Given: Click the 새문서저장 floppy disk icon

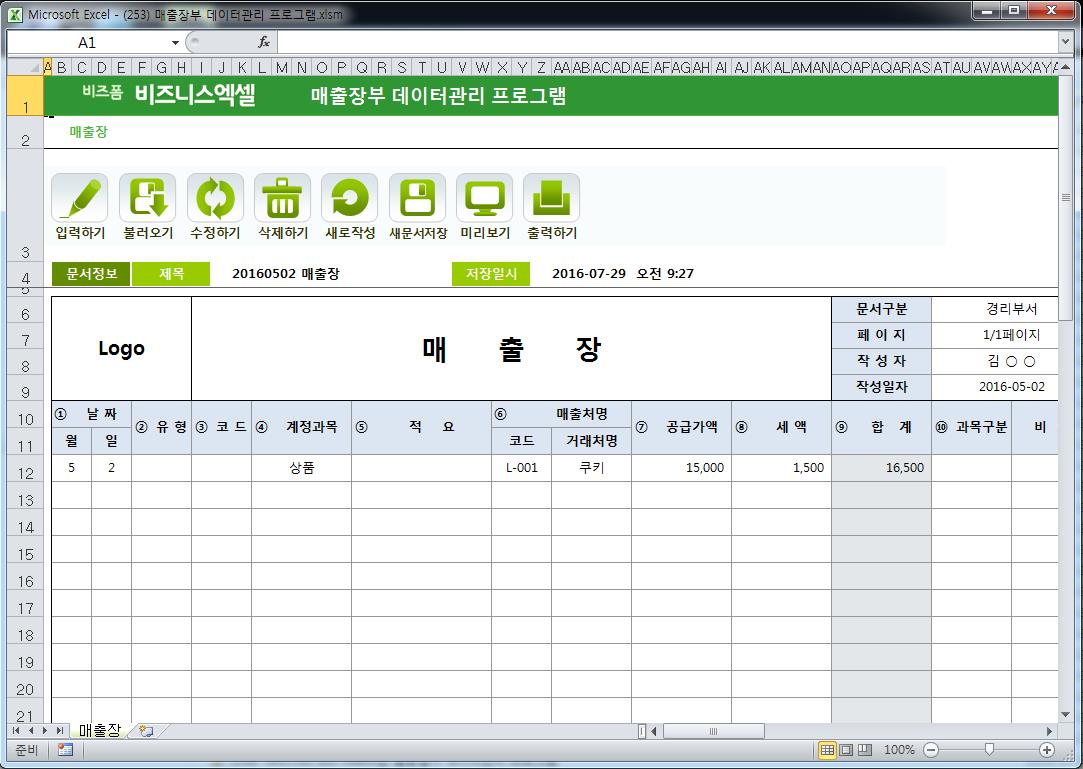Looking at the screenshot, I should [417, 198].
